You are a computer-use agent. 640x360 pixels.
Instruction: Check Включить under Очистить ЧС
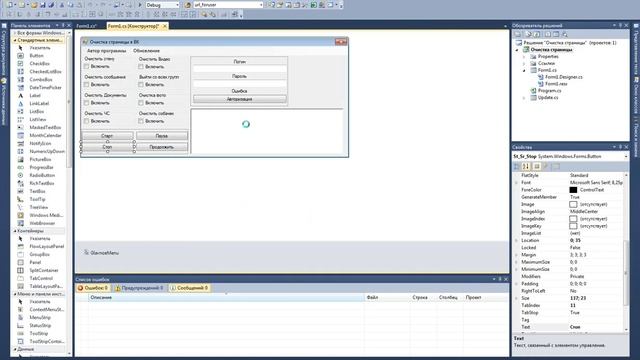pos(86,121)
